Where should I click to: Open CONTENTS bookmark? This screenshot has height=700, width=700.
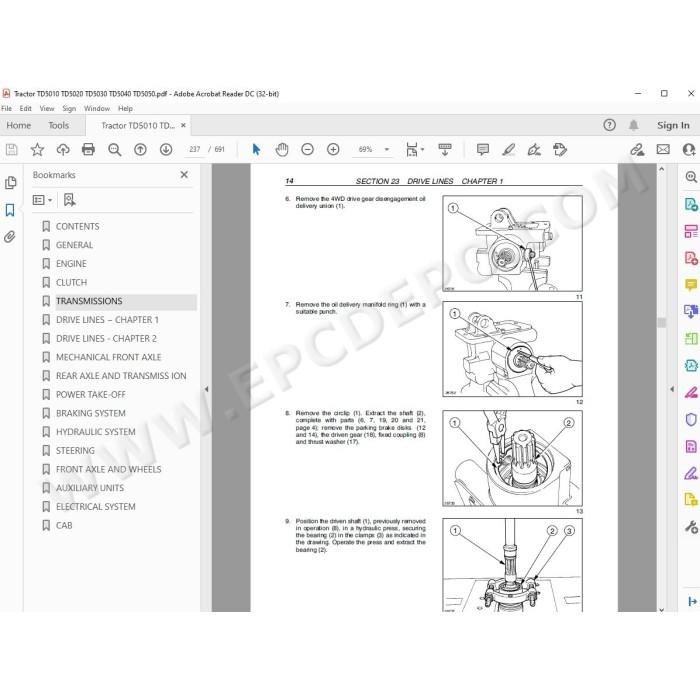78,226
